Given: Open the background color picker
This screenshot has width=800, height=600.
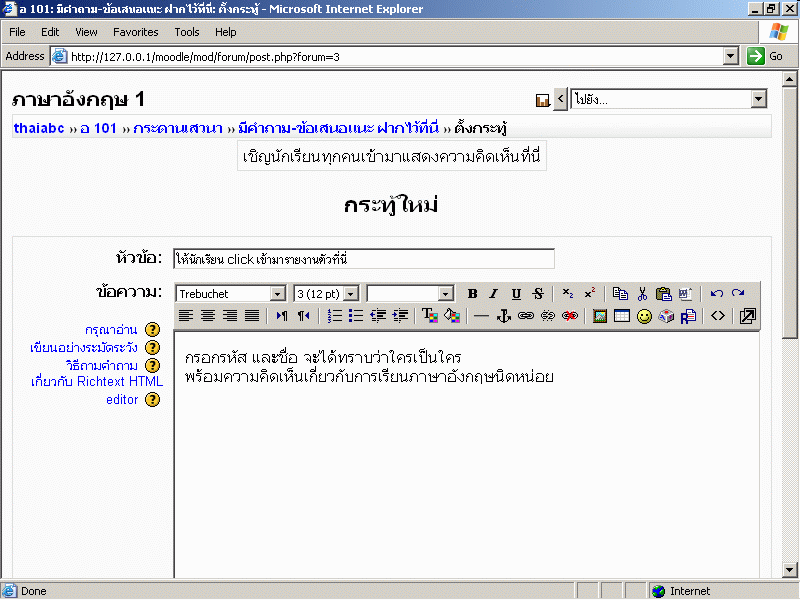Looking at the screenshot, I should [x=452, y=316].
